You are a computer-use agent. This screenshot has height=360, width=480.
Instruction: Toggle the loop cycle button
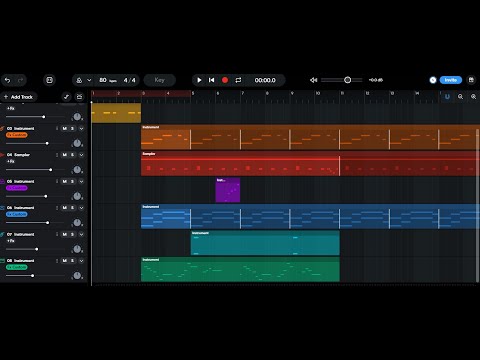coord(238,80)
